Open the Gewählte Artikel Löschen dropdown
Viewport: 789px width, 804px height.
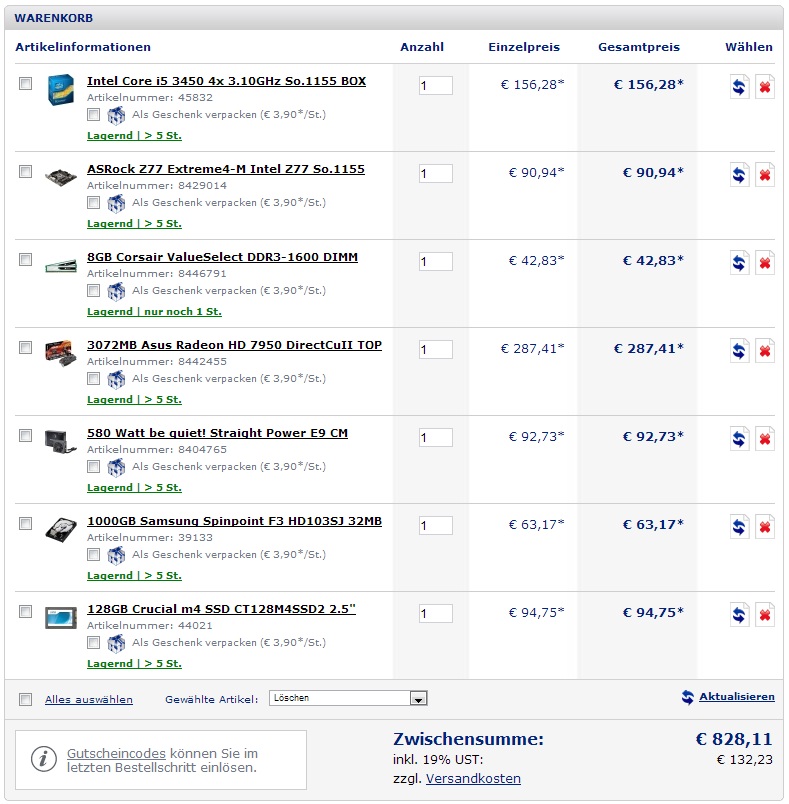tap(348, 698)
